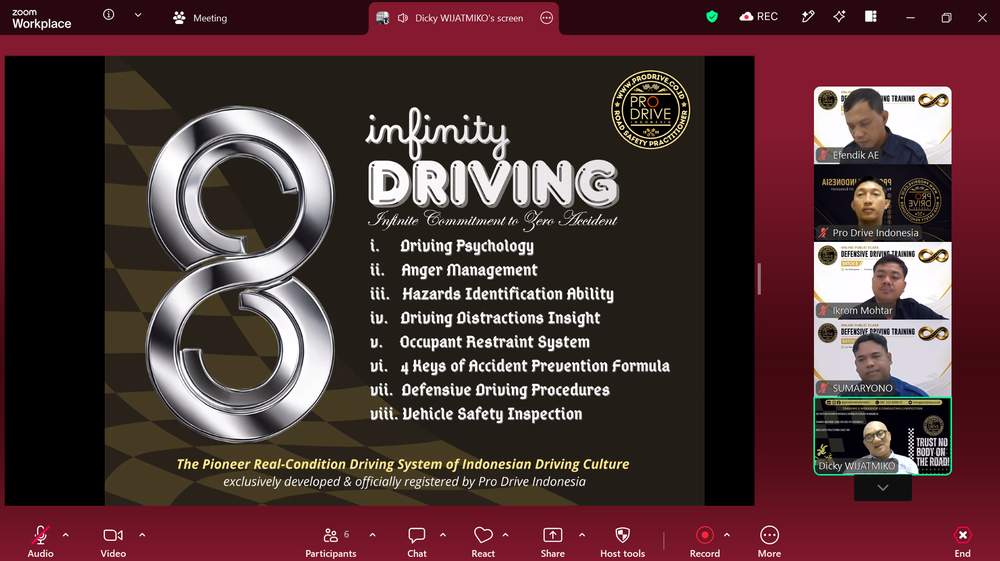Image resolution: width=1000 pixels, height=561 pixels.
Task: Click '4 Keys of Accident Prevention Formula'
Action: [535, 366]
